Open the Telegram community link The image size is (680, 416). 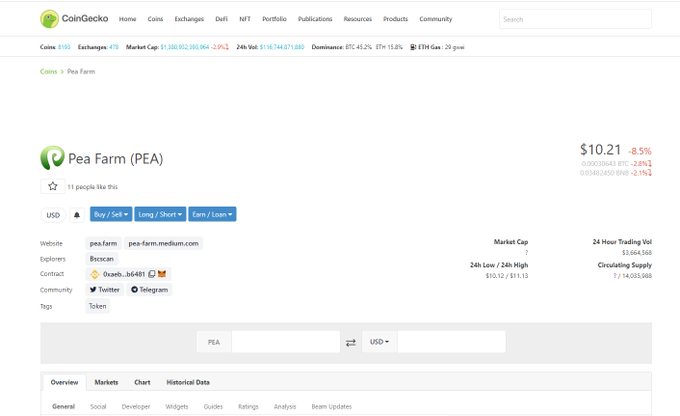pyautogui.click(x=149, y=290)
